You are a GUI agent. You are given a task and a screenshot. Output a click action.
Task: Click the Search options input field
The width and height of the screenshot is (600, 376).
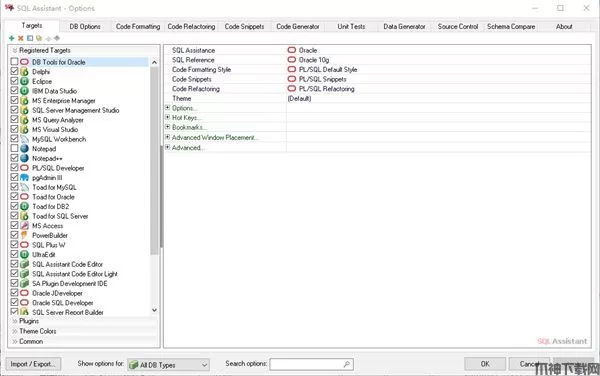coord(311,364)
